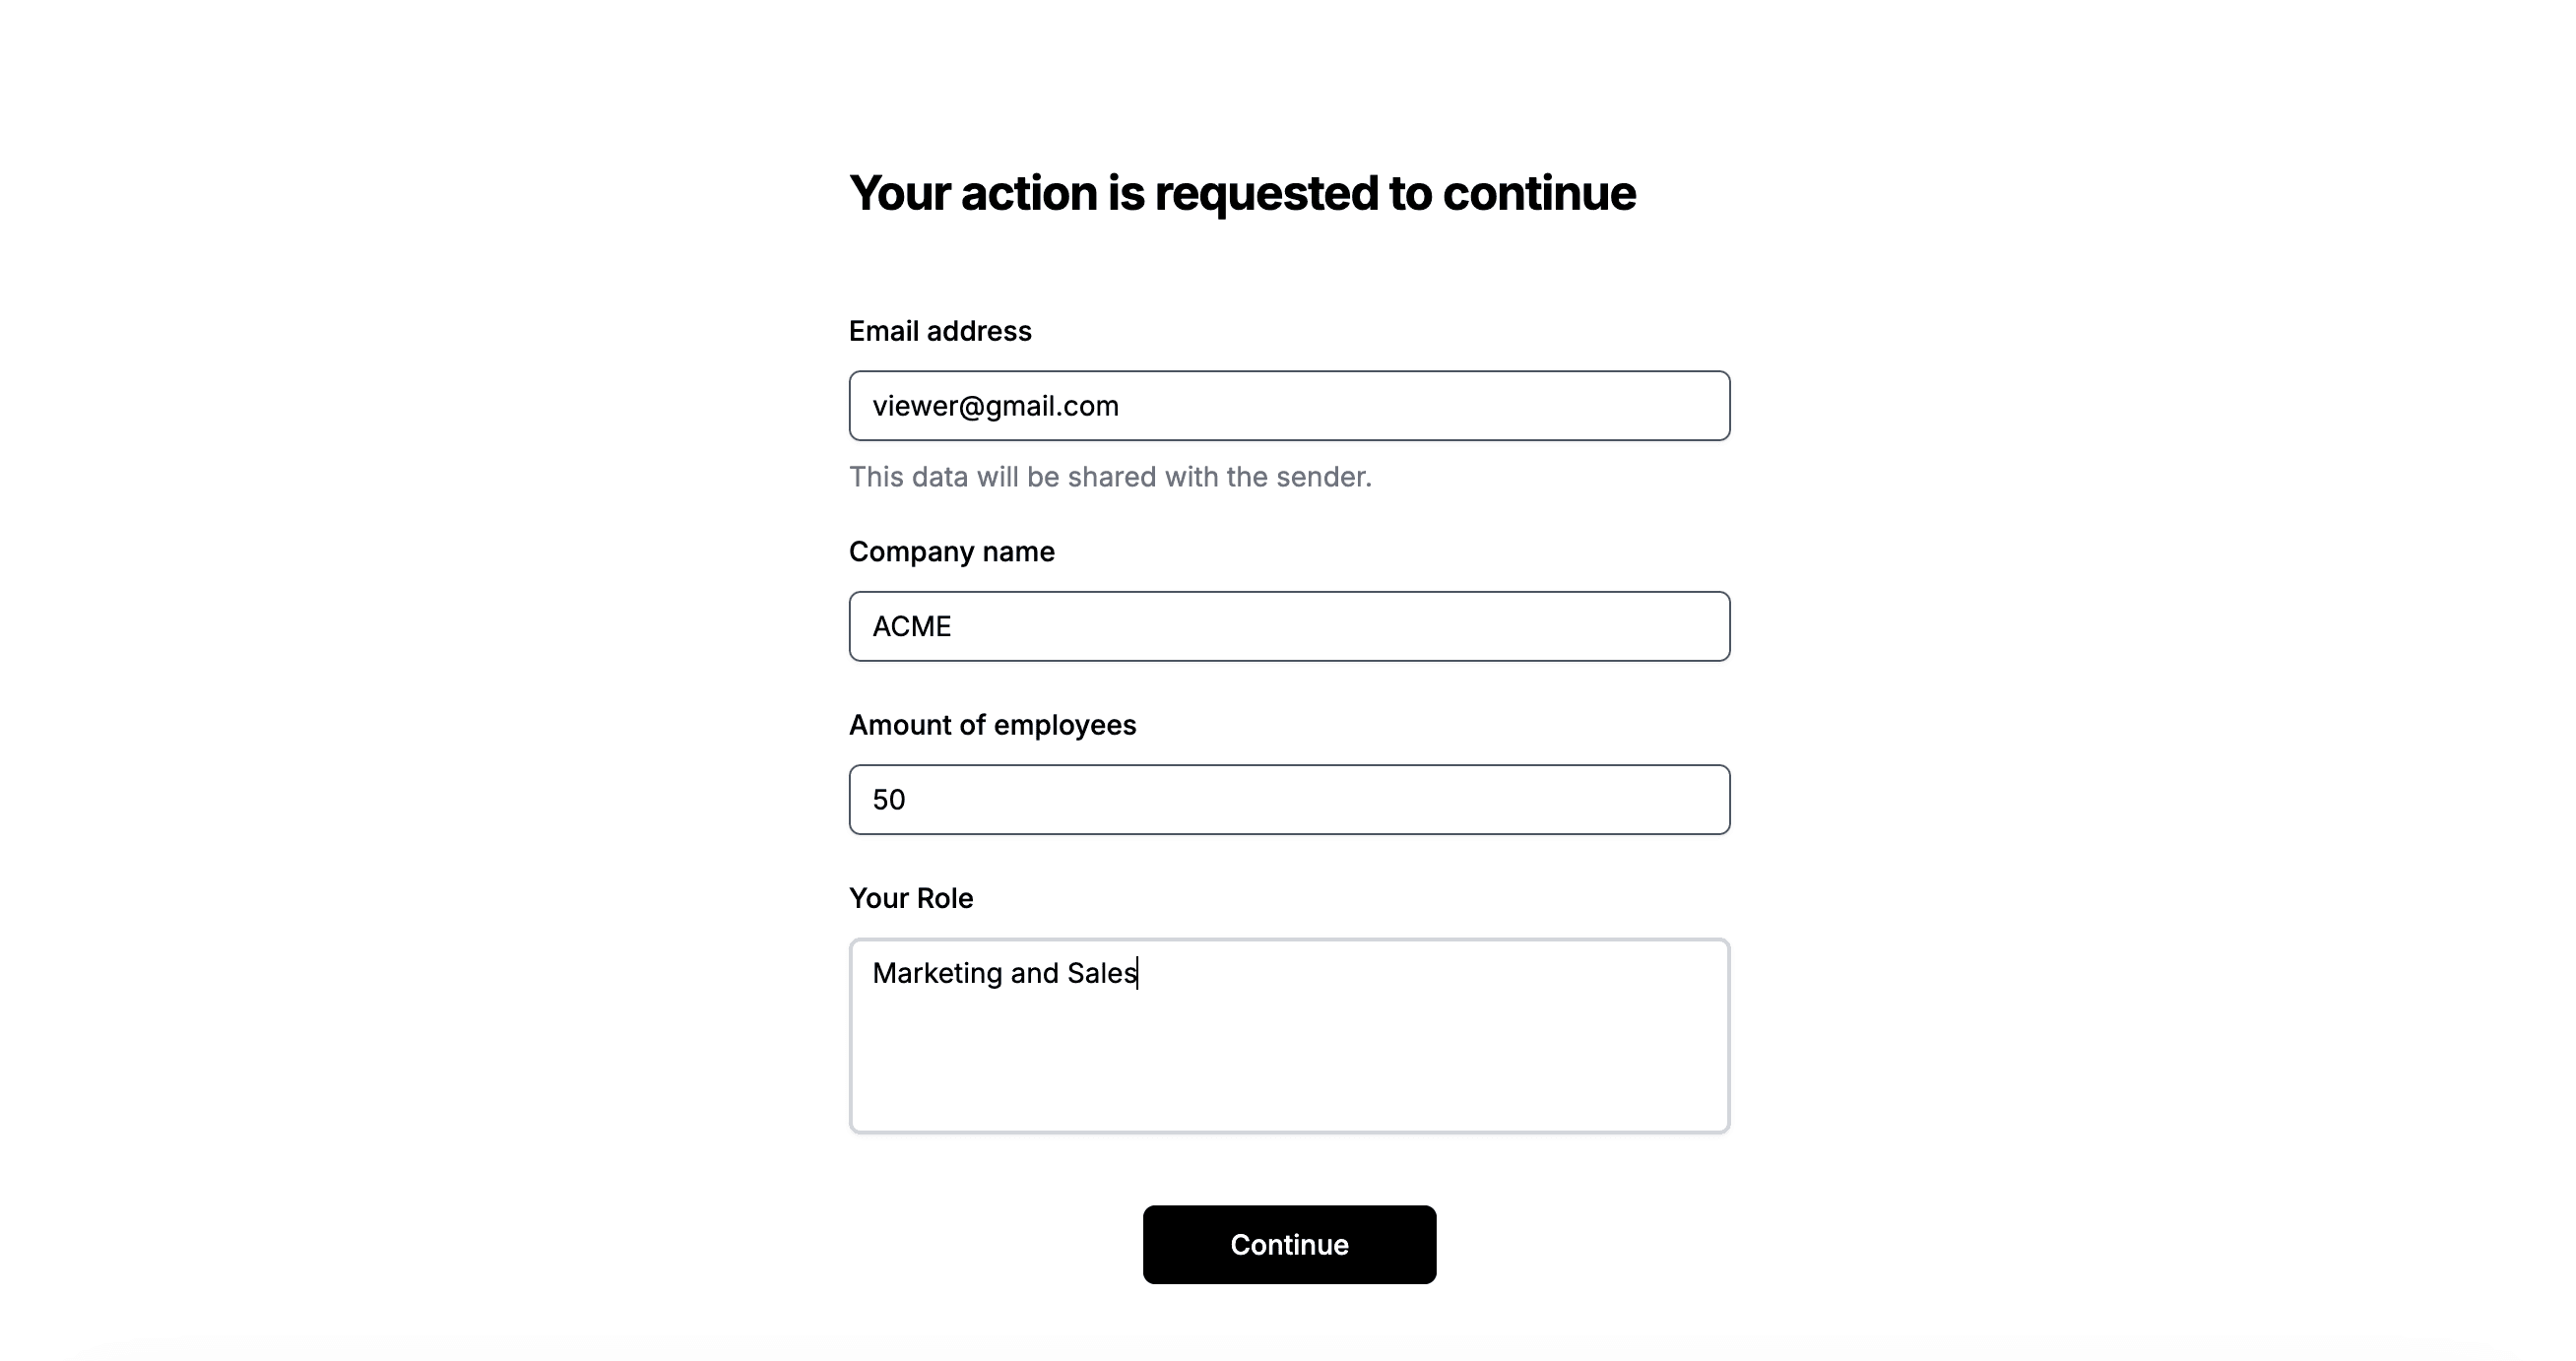Click the "ACME" text in company field
The image size is (2576, 1361).
tap(911, 626)
